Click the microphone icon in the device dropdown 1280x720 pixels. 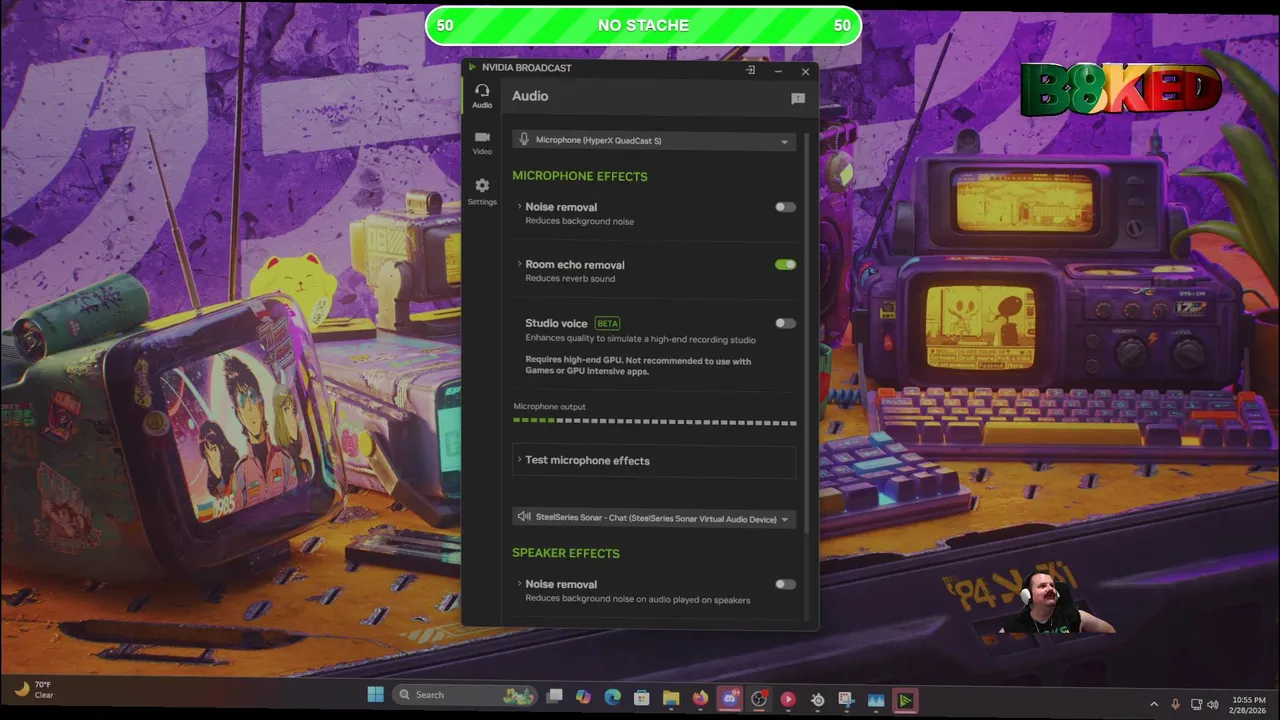point(524,140)
